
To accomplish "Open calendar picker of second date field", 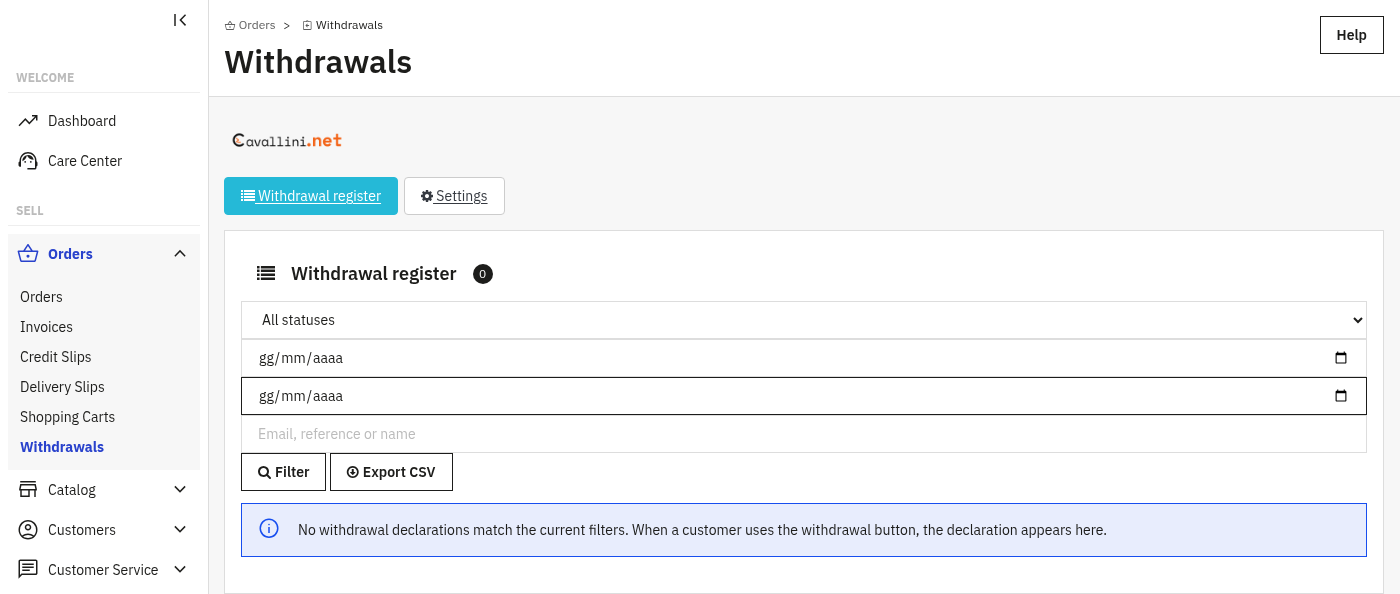I will pyautogui.click(x=1341, y=396).
